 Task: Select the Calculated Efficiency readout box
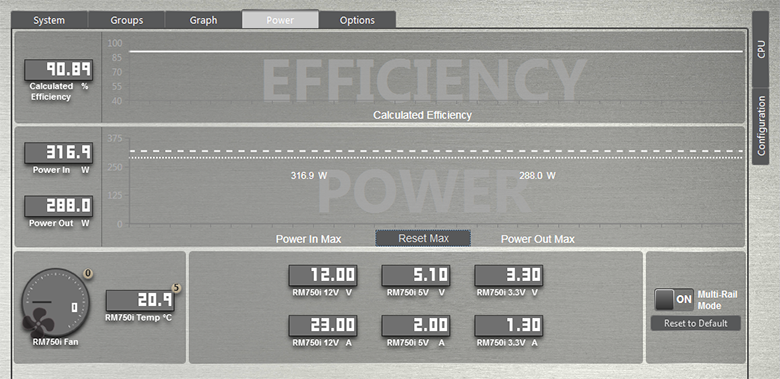[x=59, y=70]
